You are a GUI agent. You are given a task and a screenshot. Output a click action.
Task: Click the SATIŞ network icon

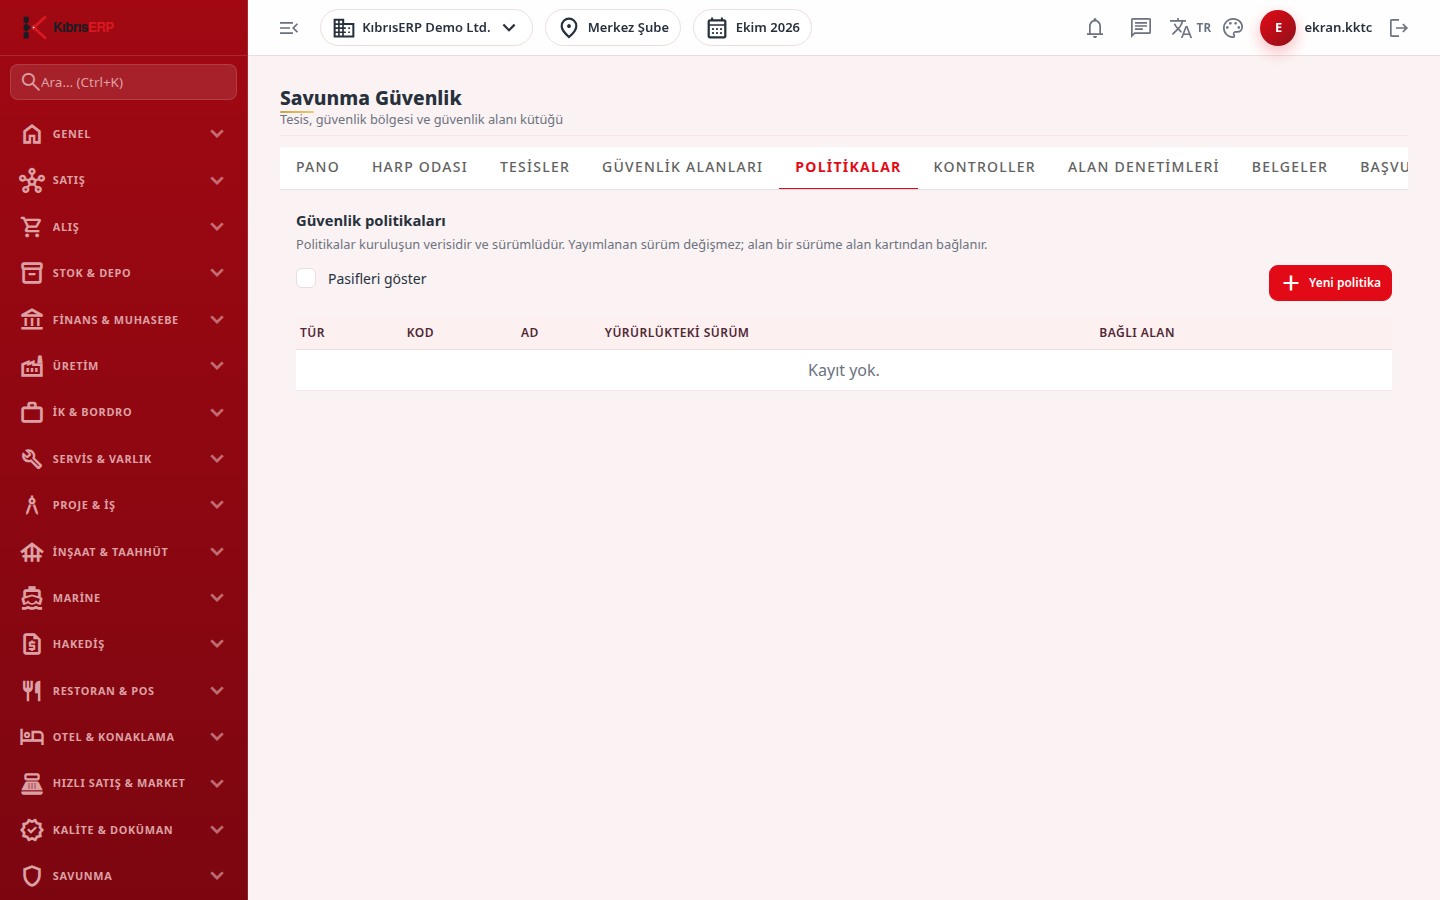click(x=32, y=180)
